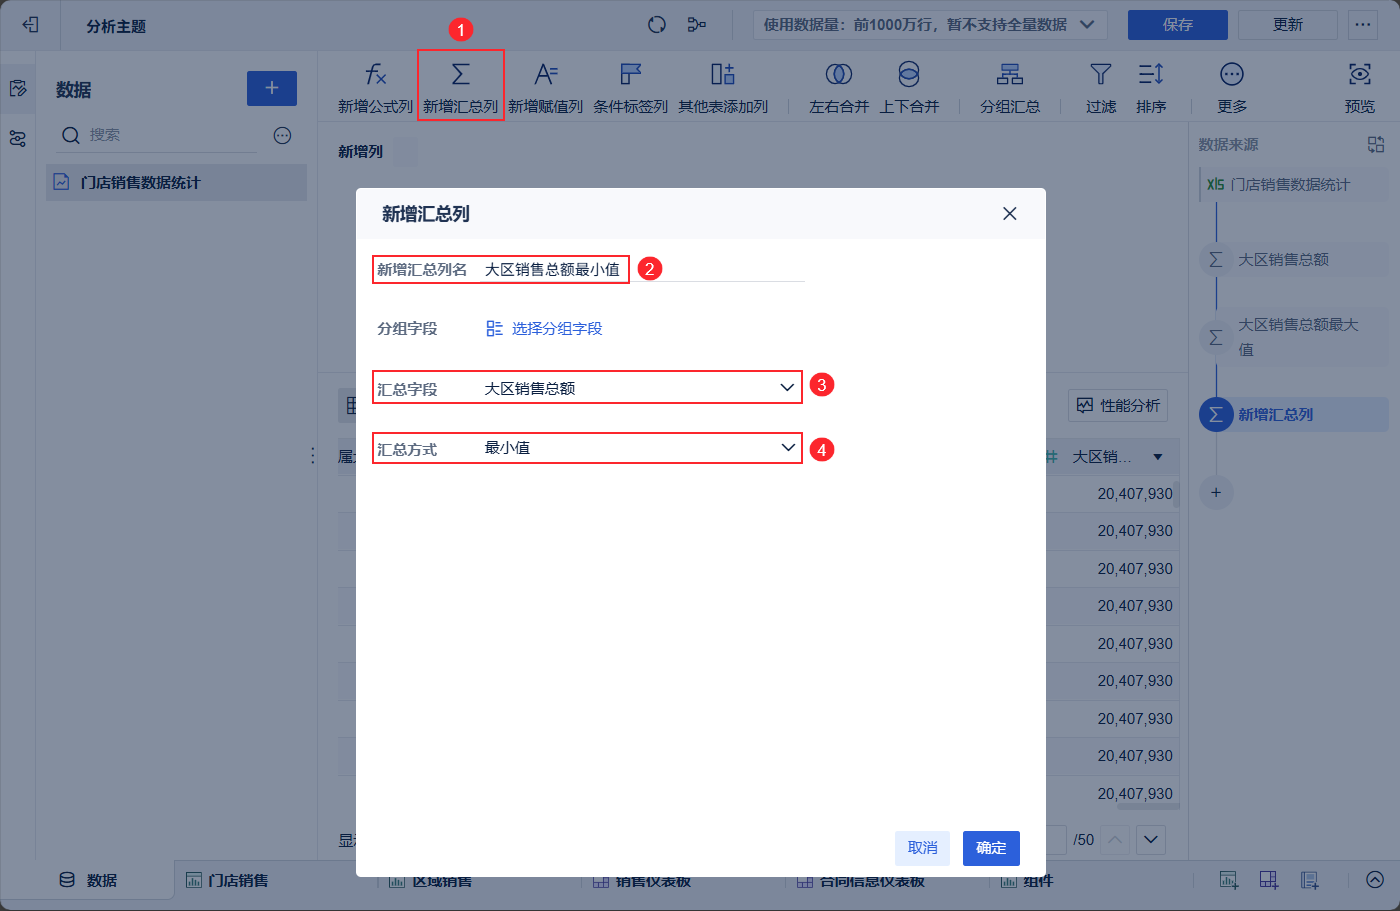Click the add report document icon in the bottom bar
The width and height of the screenshot is (1400, 911).
click(1309, 880)
